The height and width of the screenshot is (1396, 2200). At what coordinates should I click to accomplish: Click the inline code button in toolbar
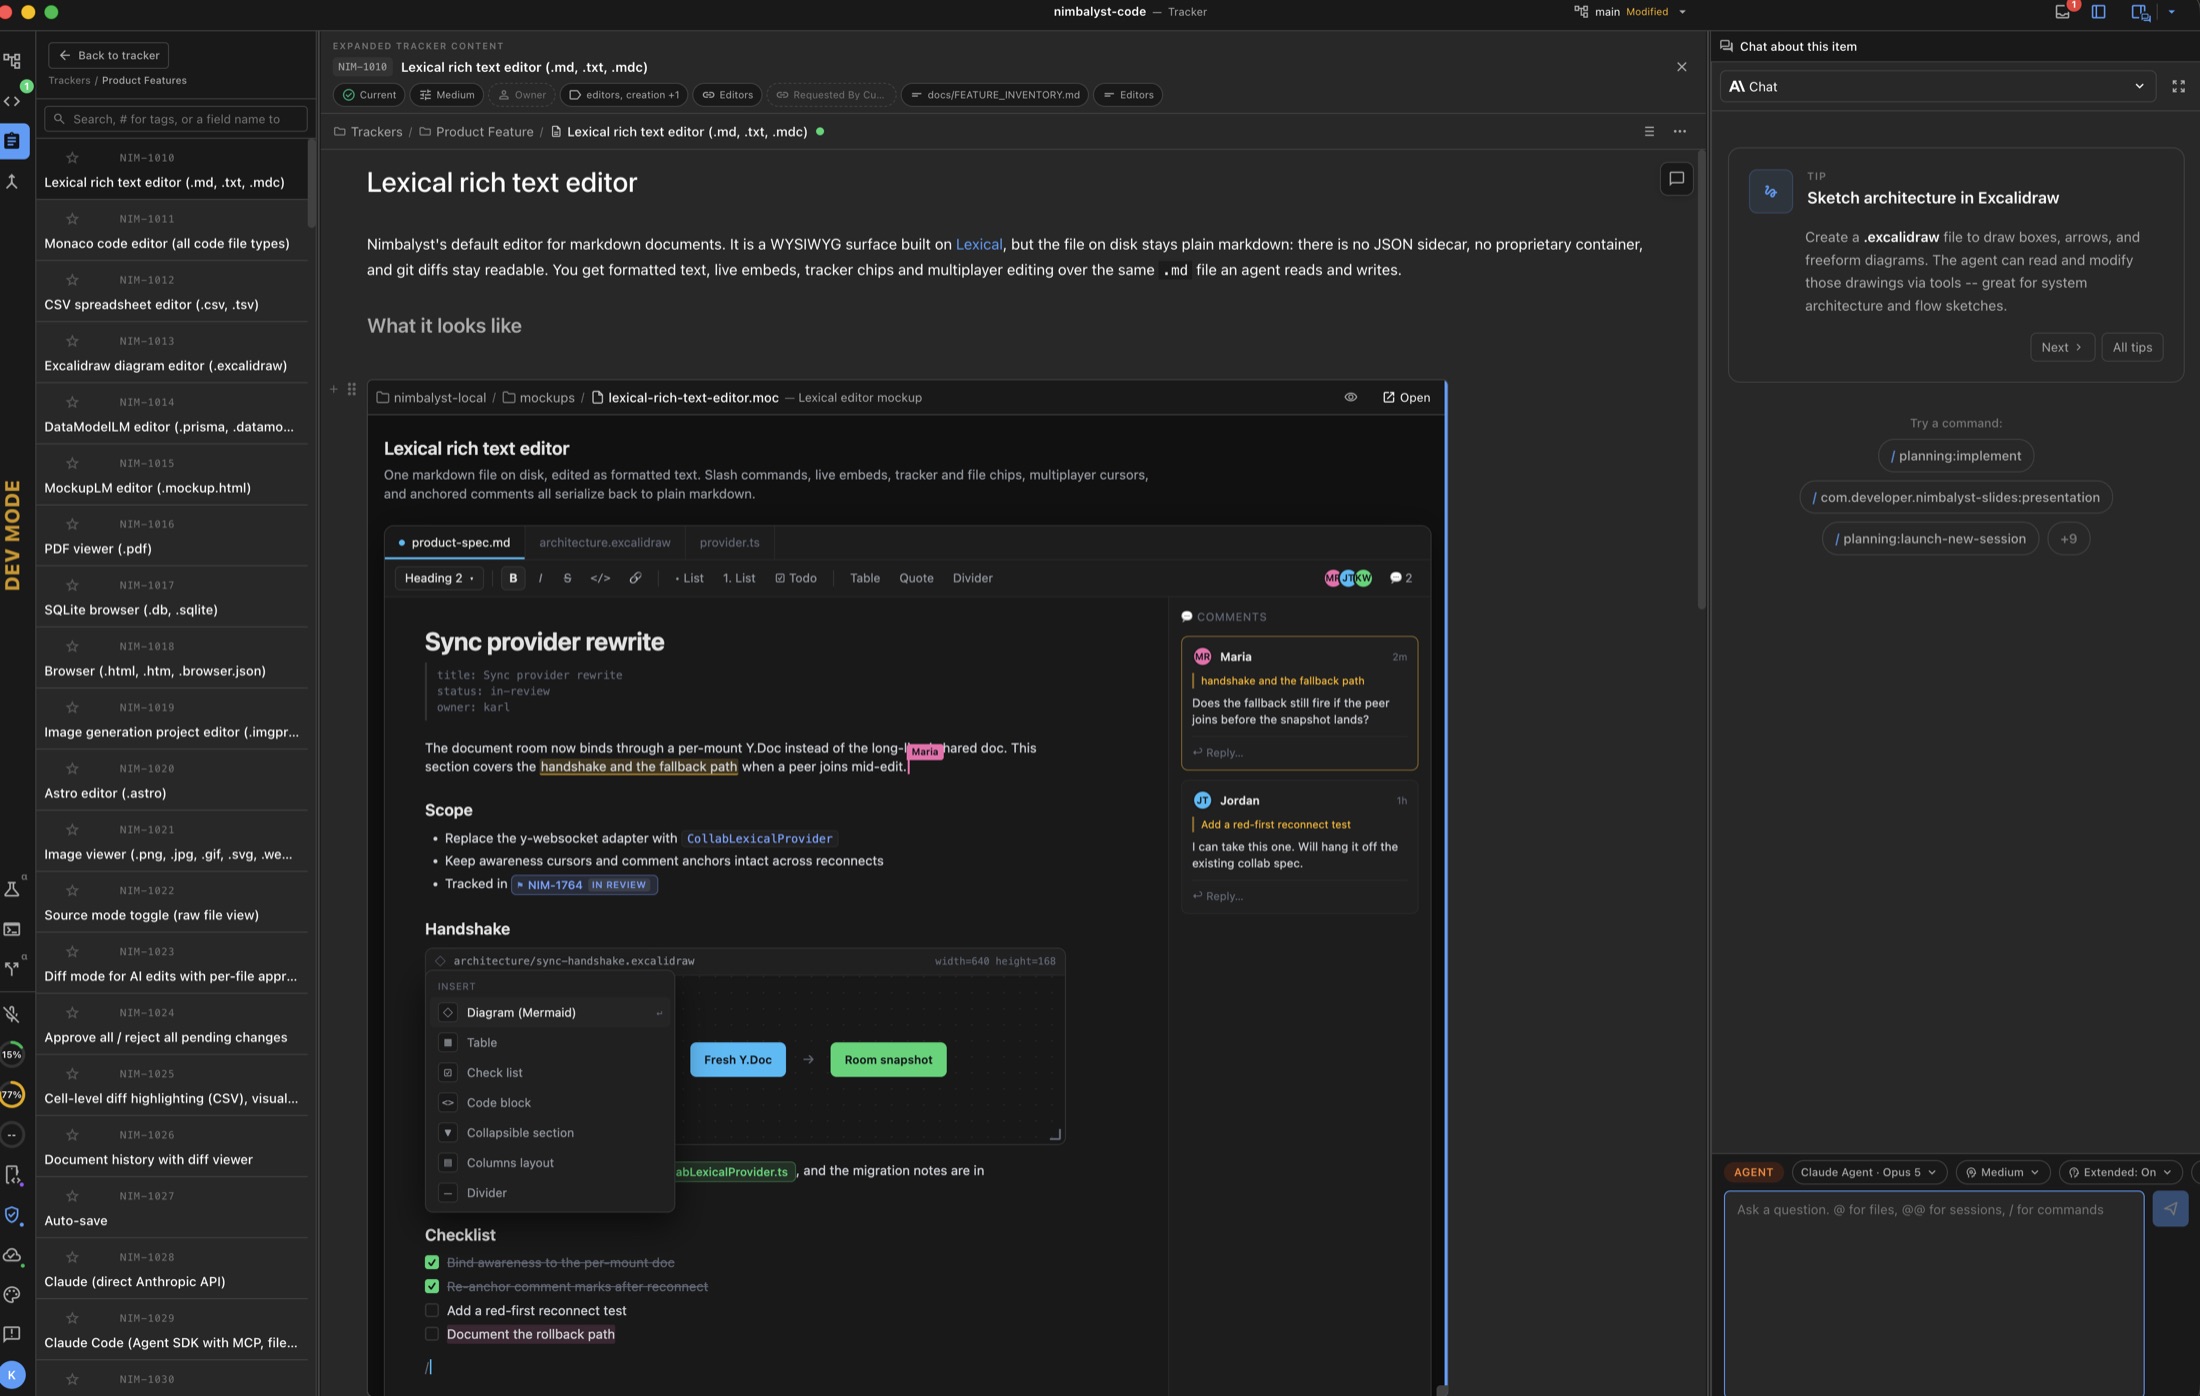click(x=600, y=578)
